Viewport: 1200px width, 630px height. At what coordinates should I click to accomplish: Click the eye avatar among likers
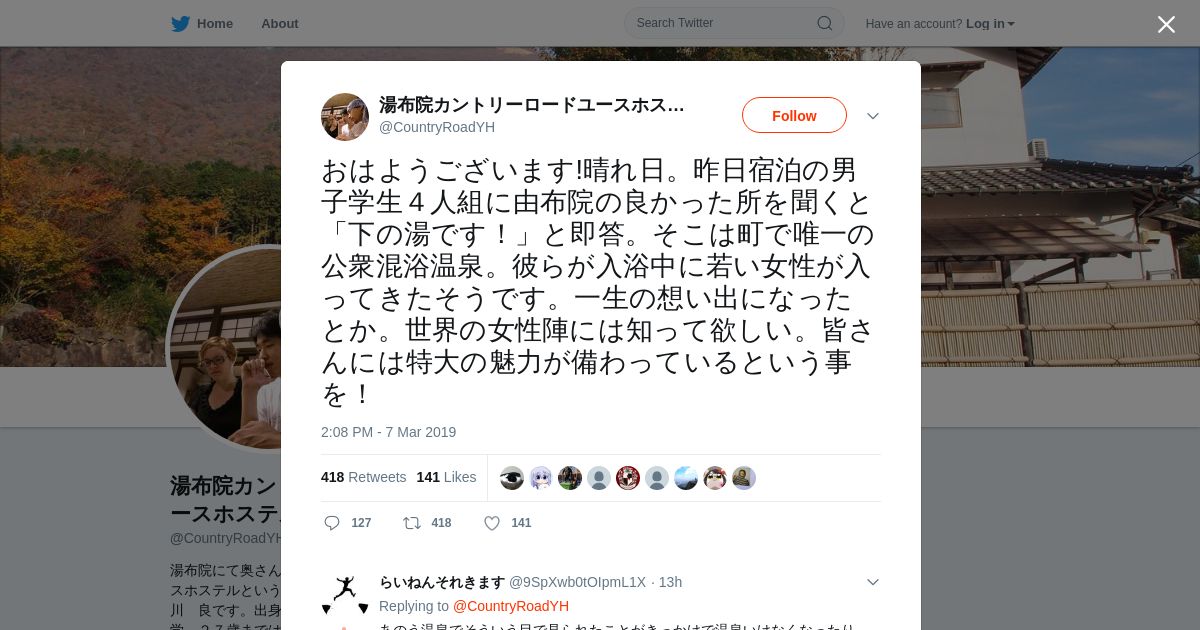click(x=512, y=478)
